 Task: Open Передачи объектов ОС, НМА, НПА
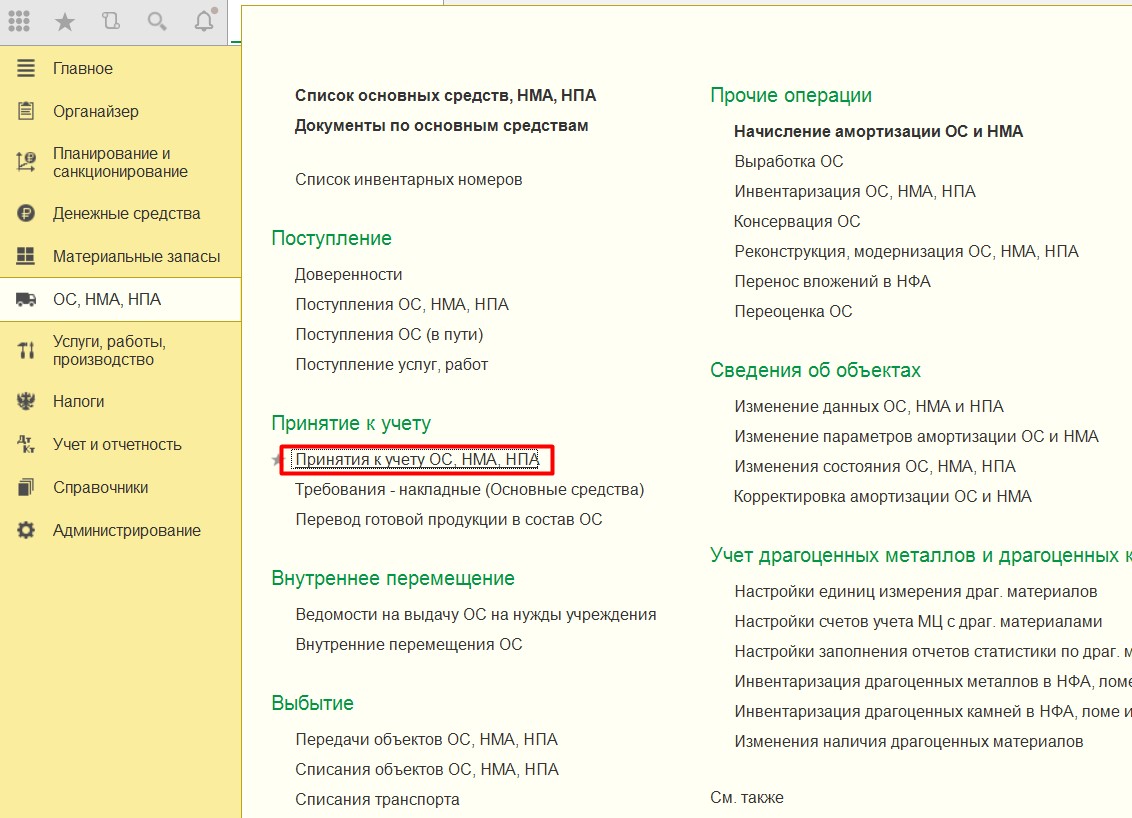click(427, 739)
